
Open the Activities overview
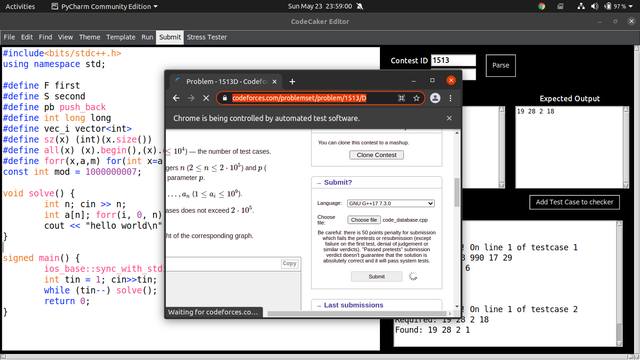coord(20,7)
